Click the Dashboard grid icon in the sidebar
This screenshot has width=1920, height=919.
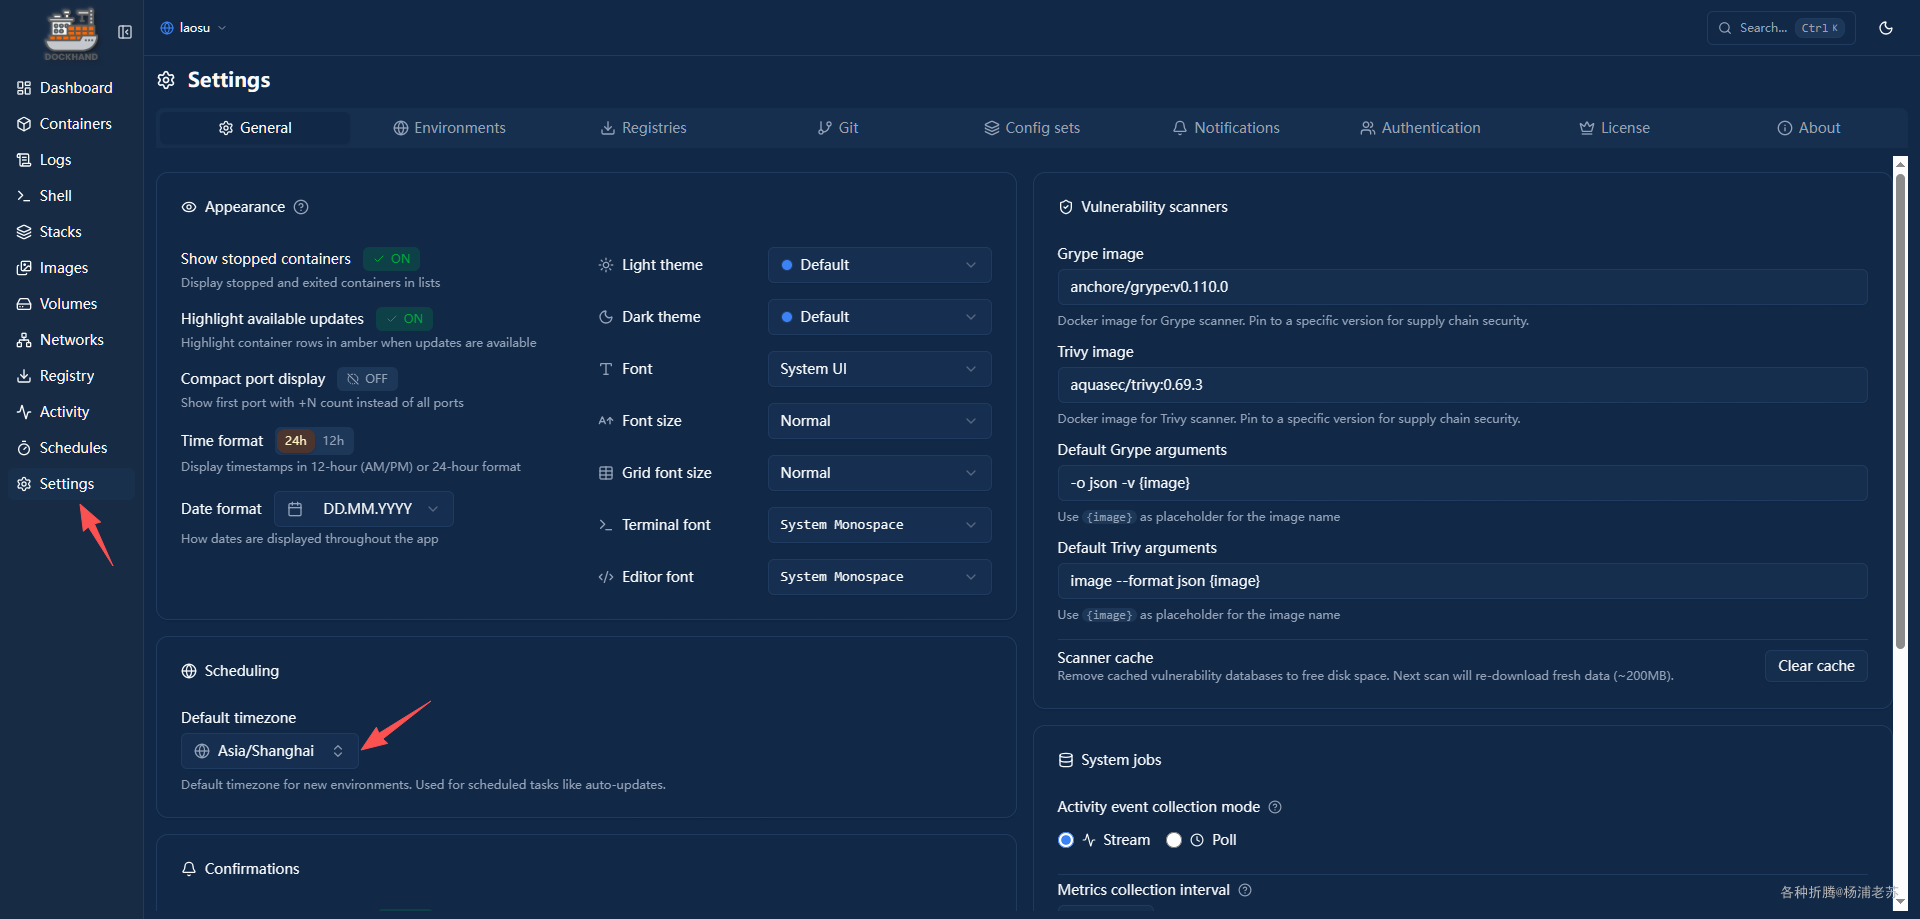coord(24,88)
